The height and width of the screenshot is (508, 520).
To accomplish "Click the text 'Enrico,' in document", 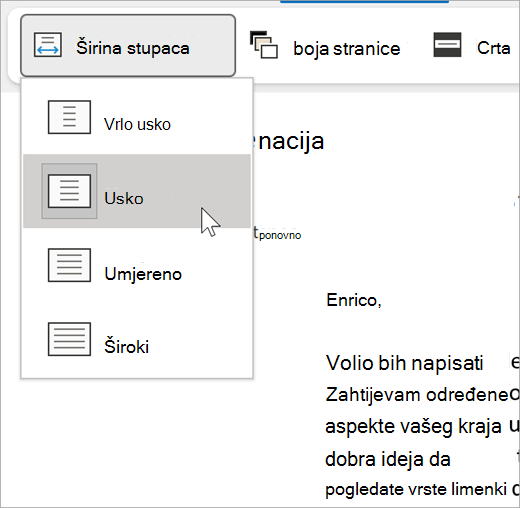I will tap(354, 300).
